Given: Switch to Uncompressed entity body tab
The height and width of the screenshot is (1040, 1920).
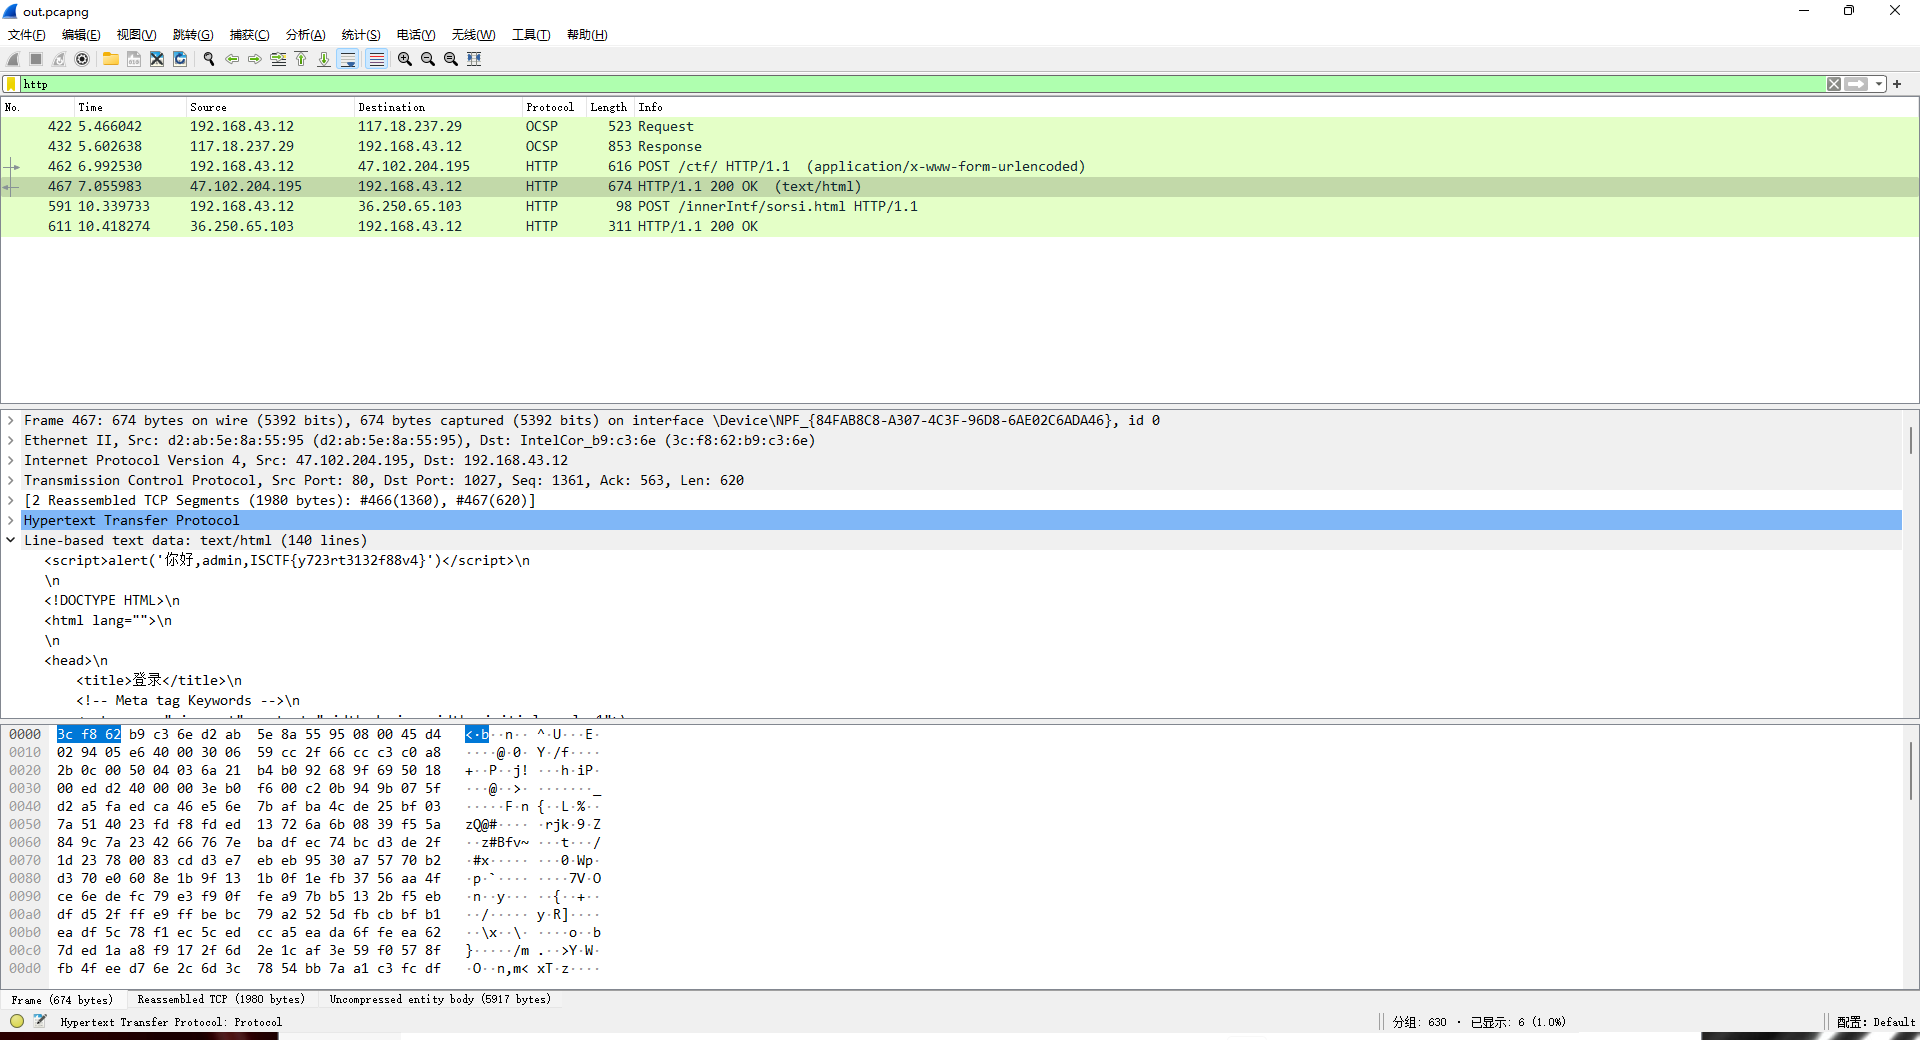Looking at the screenshot, I should 440,999.
